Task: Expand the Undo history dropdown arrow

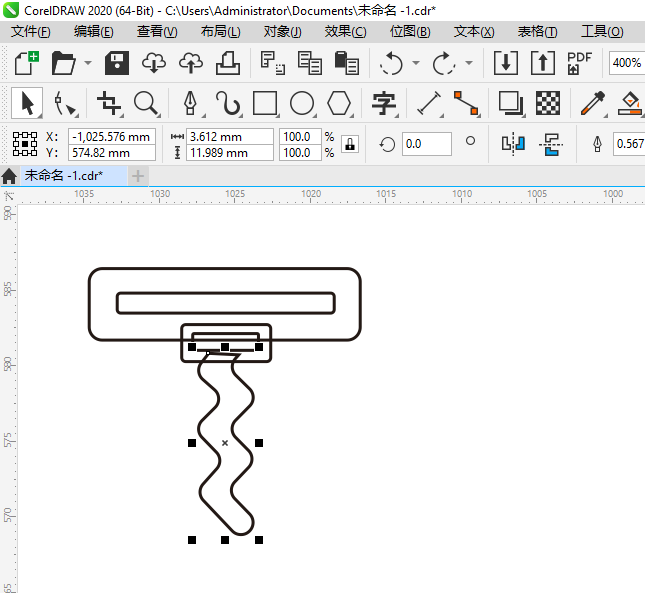Action: tap(416, 63)
